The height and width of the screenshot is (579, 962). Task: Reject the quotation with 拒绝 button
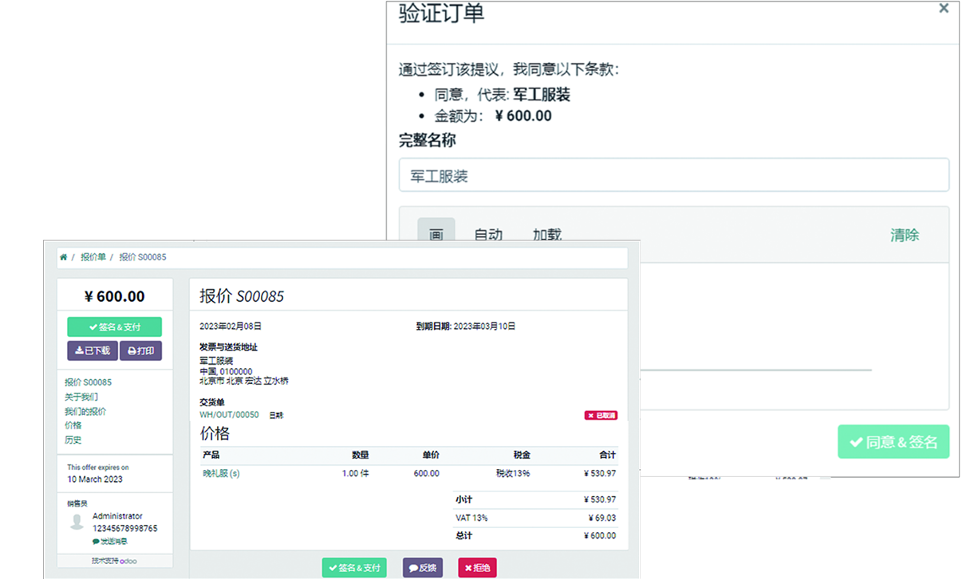click(x=477, y=568)
